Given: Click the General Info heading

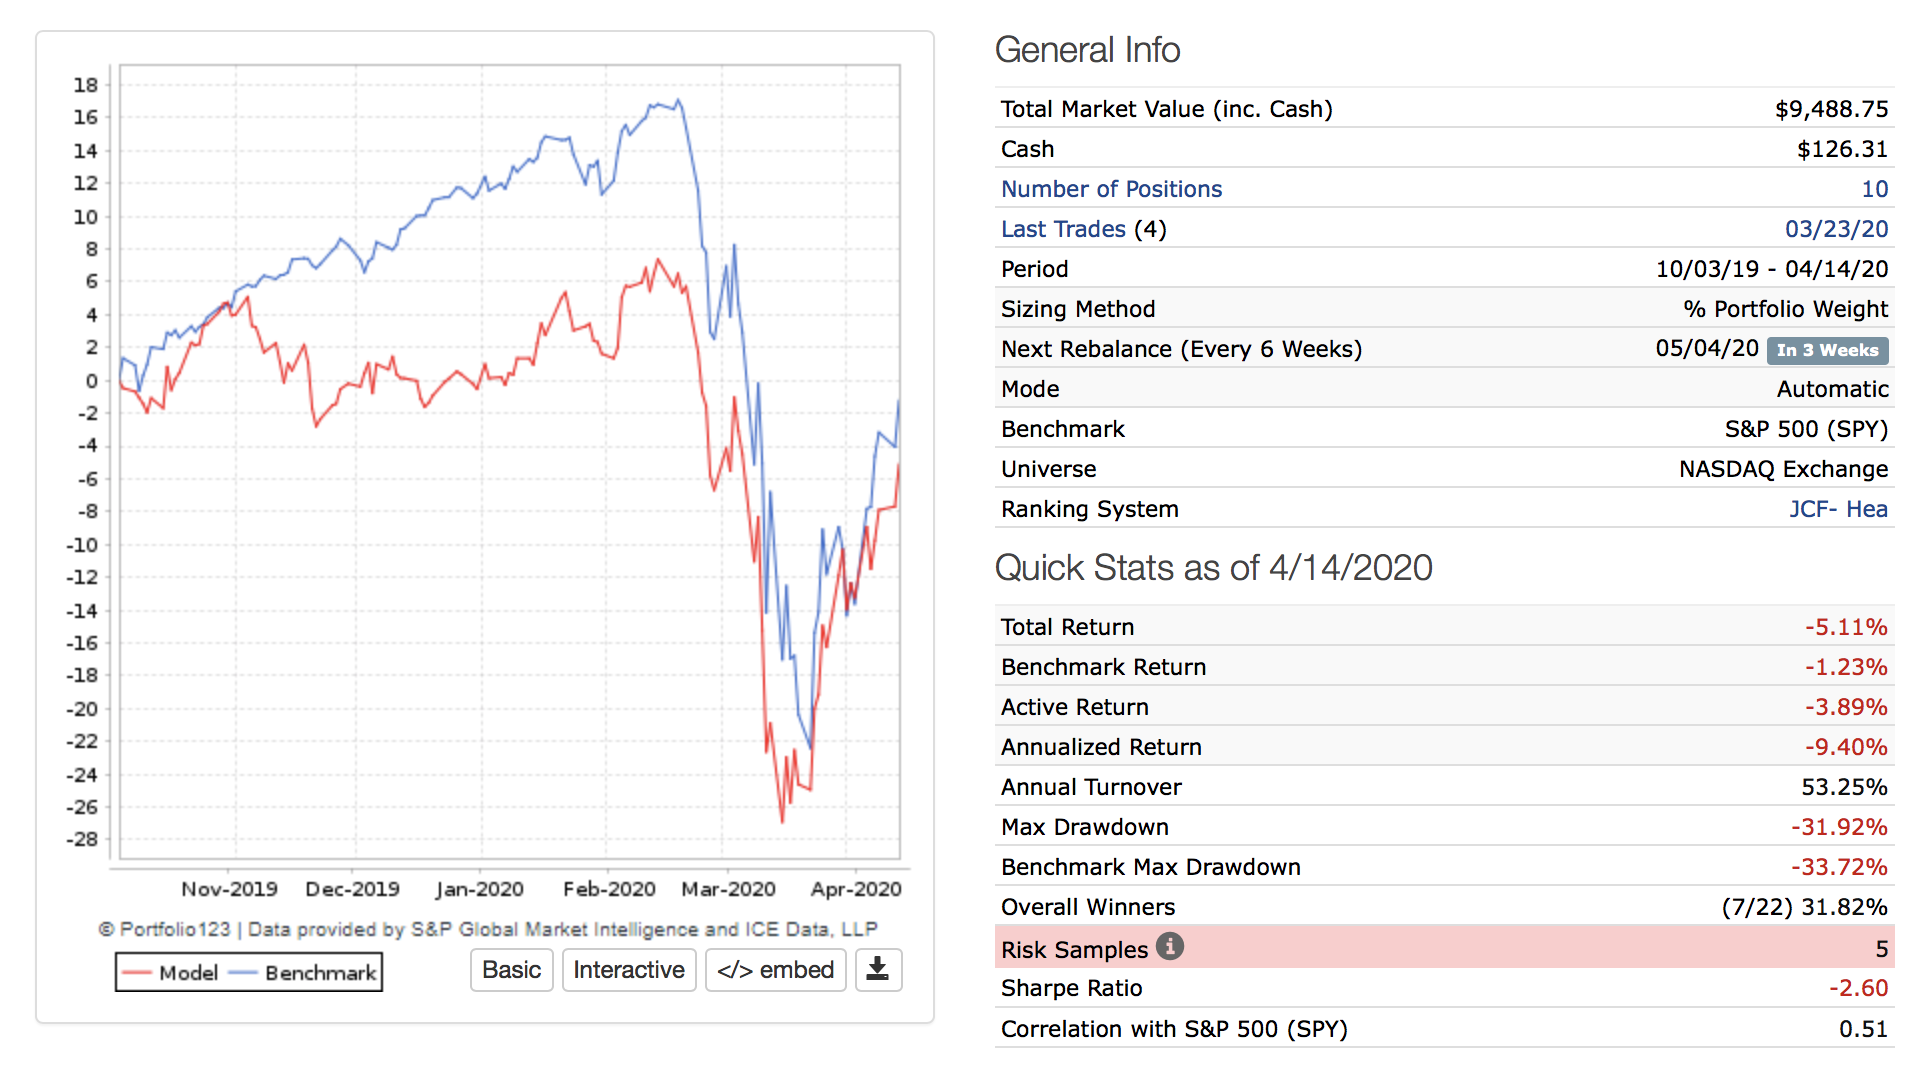Looking at the screenshot, I should pyautogui.click(x=1087, y=50).
